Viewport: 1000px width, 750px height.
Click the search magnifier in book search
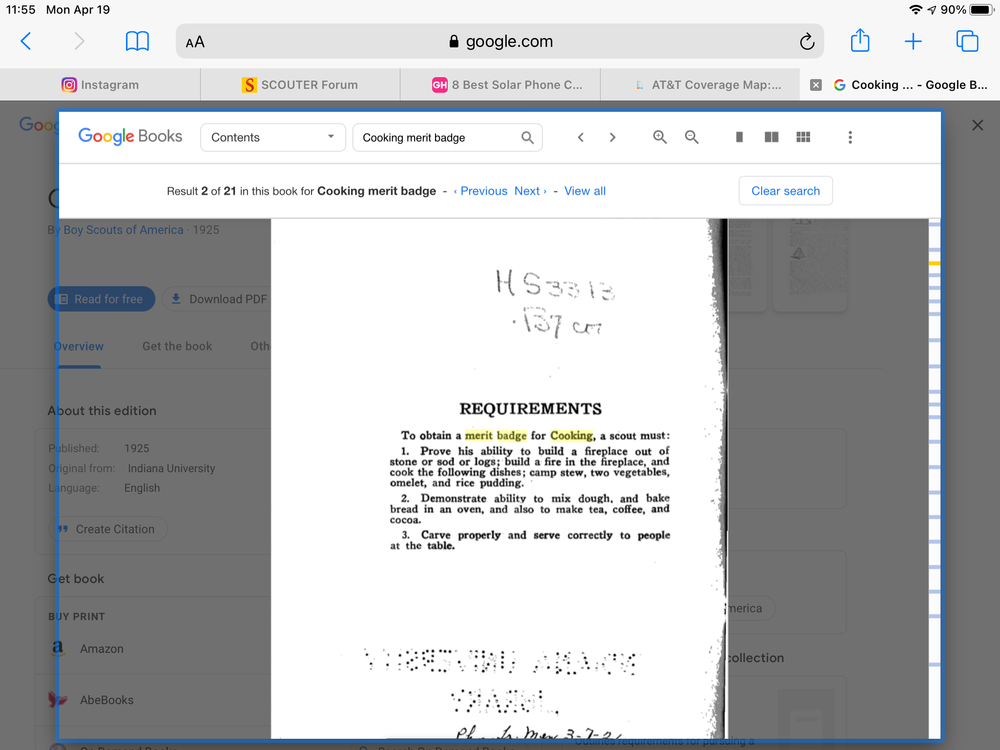pyautogui.click(x=527, y=137)
